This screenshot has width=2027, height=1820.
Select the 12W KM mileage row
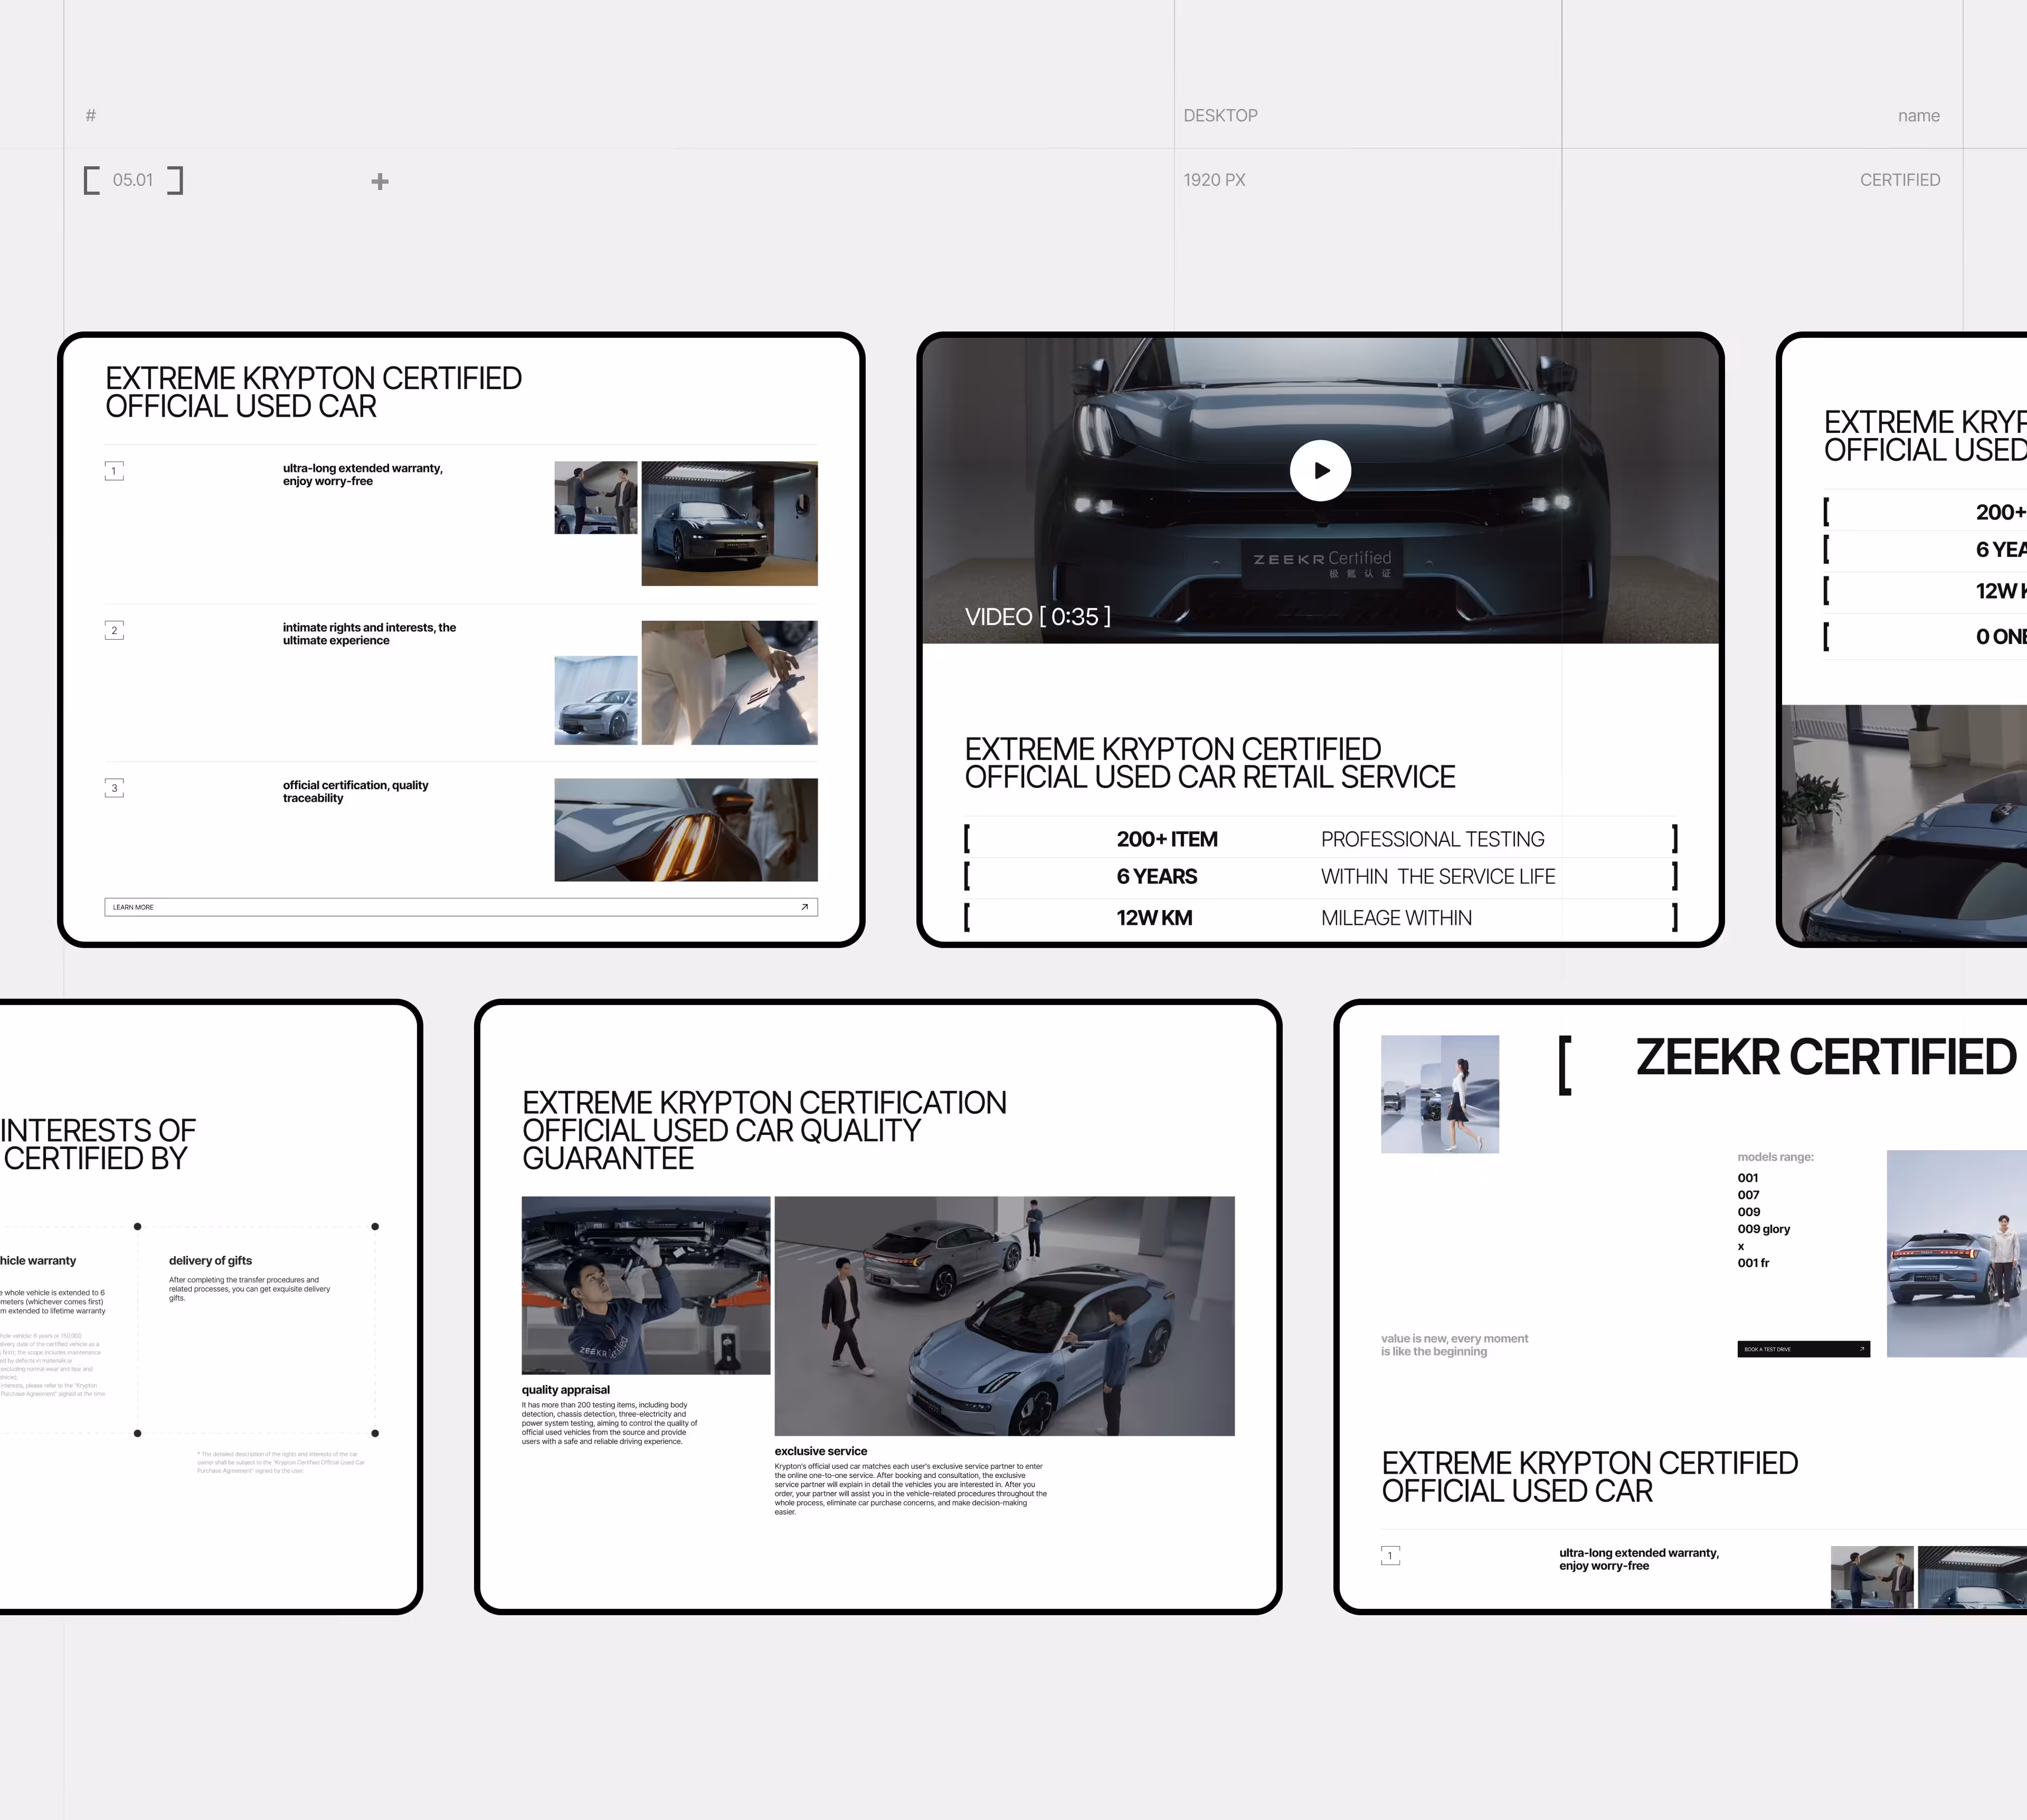(1320, 918)
